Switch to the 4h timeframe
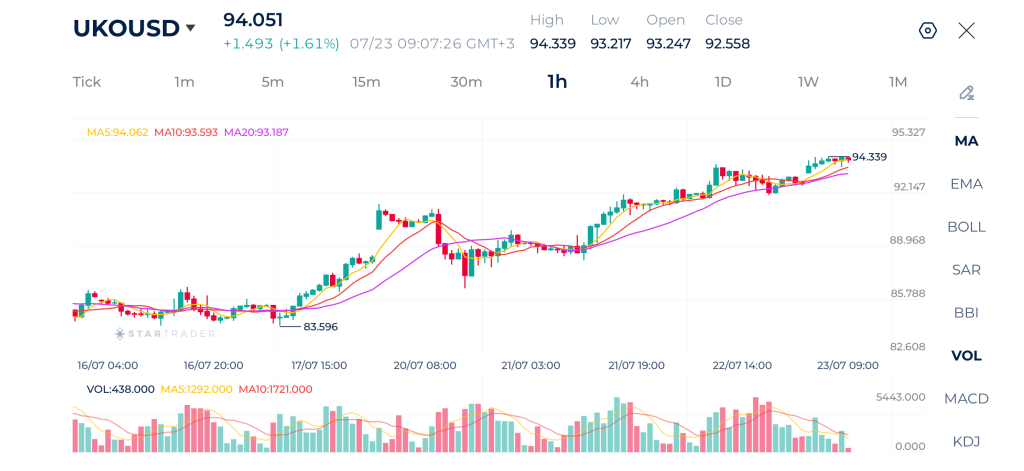 point(639,82)
